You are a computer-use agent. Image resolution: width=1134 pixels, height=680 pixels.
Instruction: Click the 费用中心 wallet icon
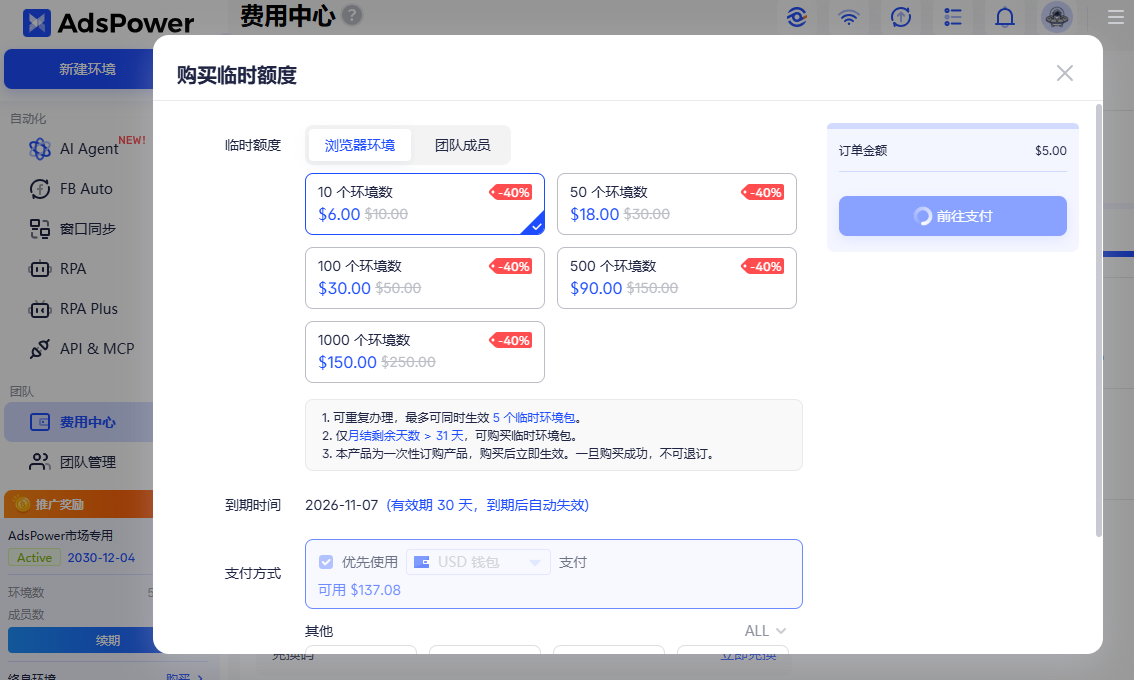40,422
